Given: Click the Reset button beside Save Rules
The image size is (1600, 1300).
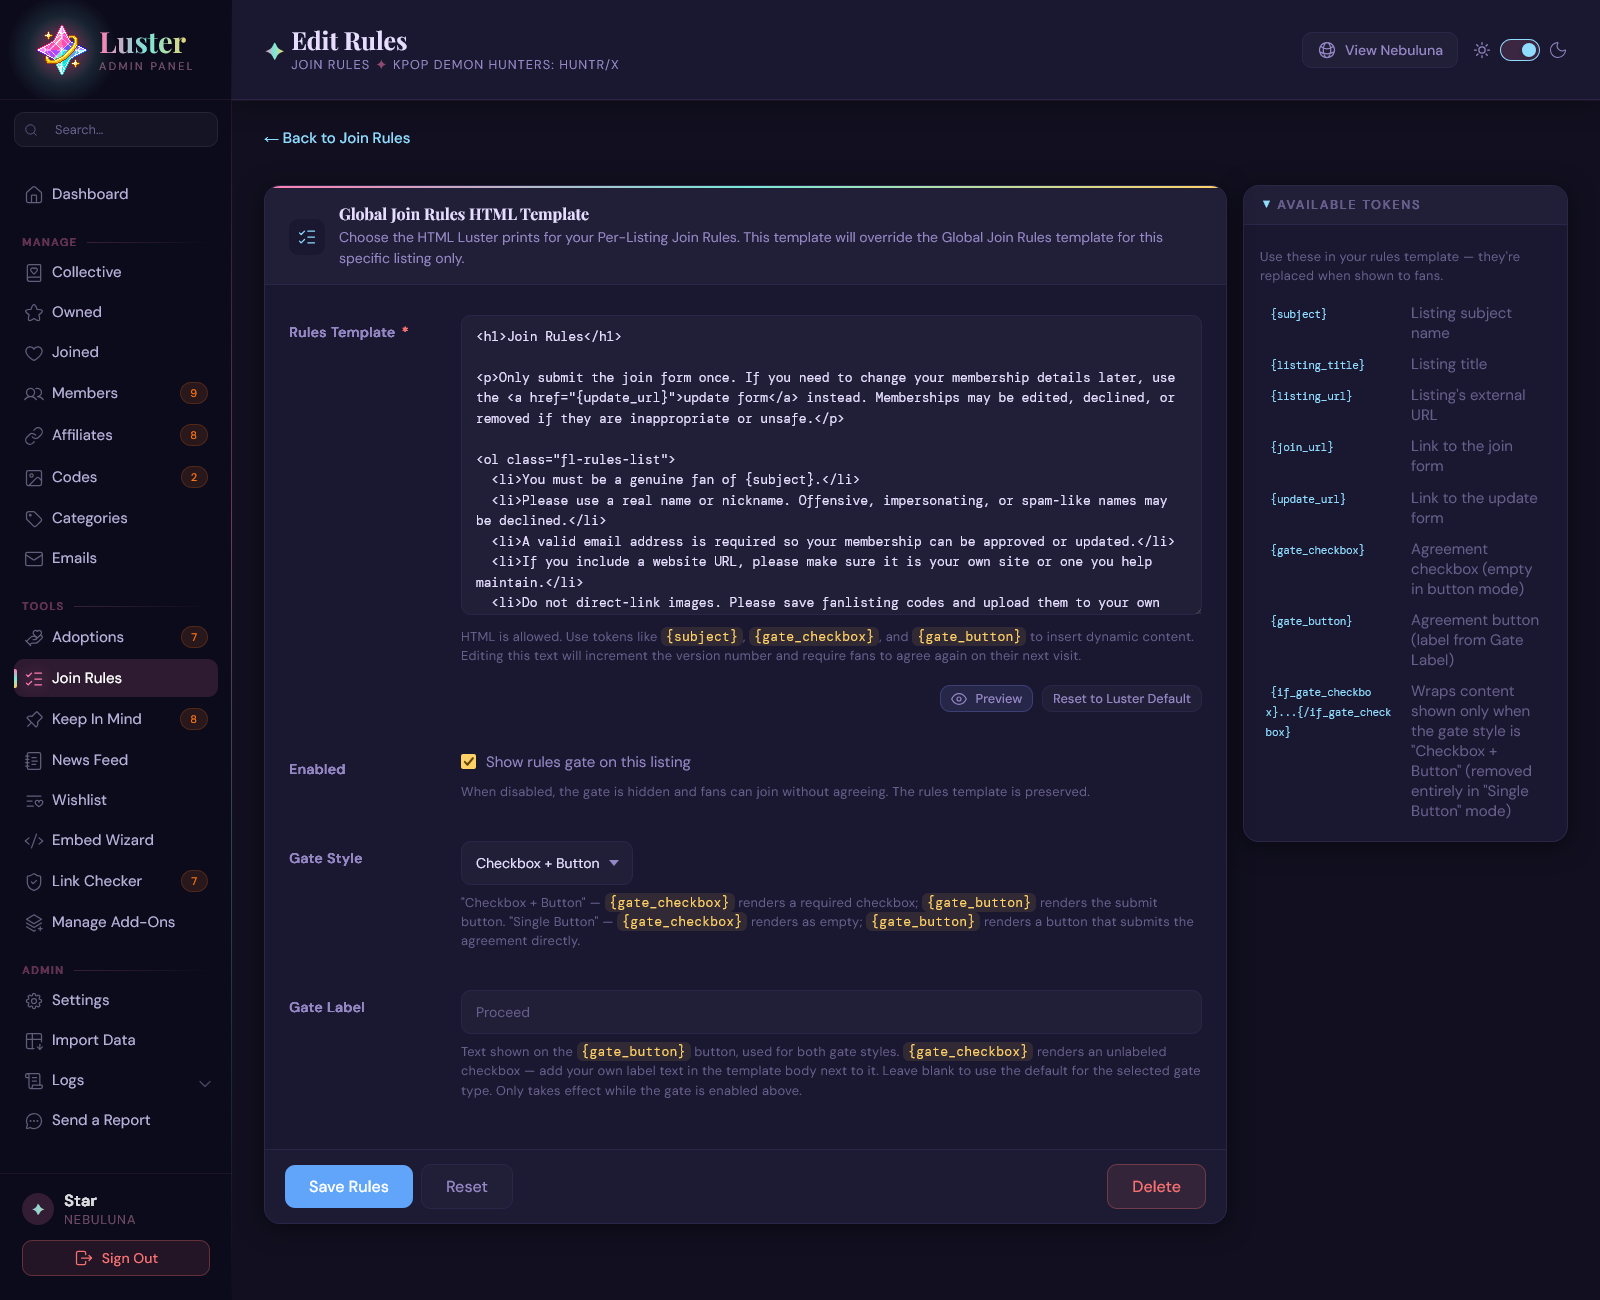Looking at the screenshot, I should click(x=467, y=1186).
